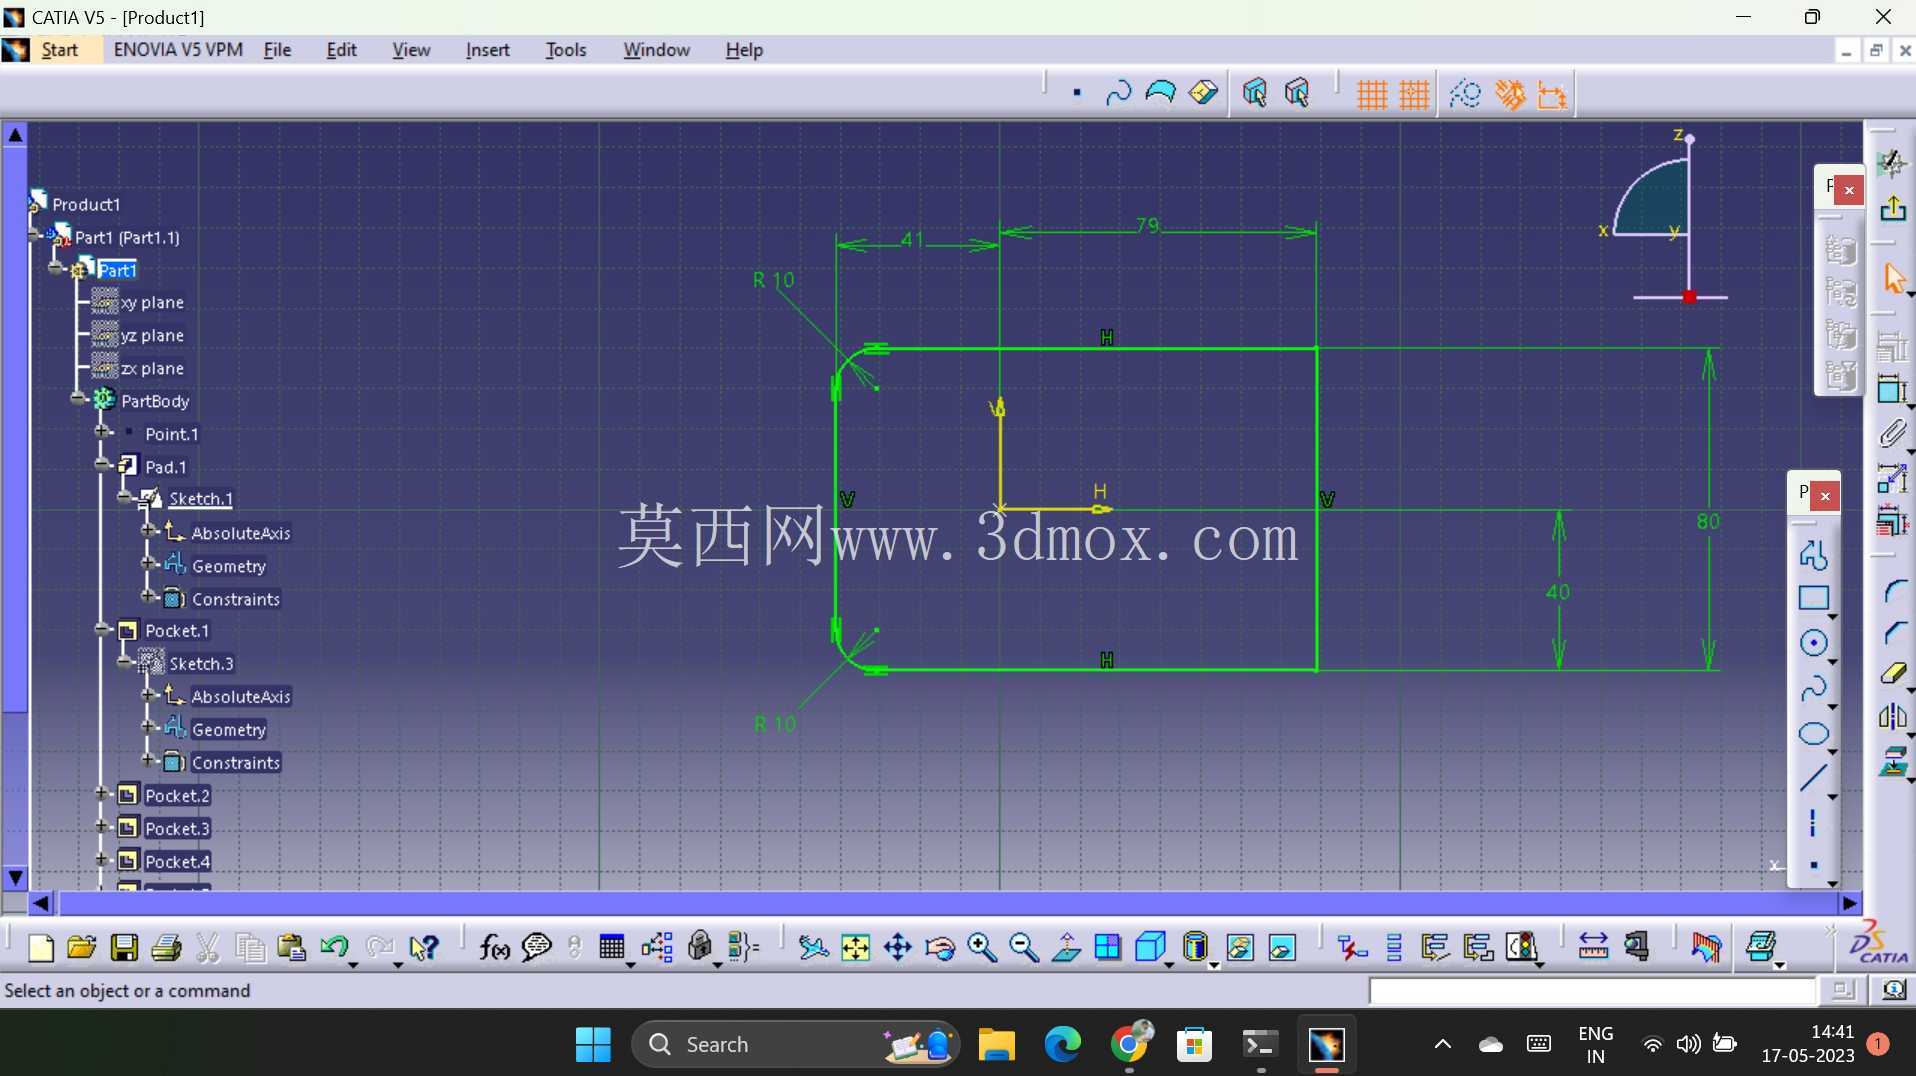The image size is (1916, 1076).
Task: Select Sketch.1 in the tree
Action: (200, 499)
